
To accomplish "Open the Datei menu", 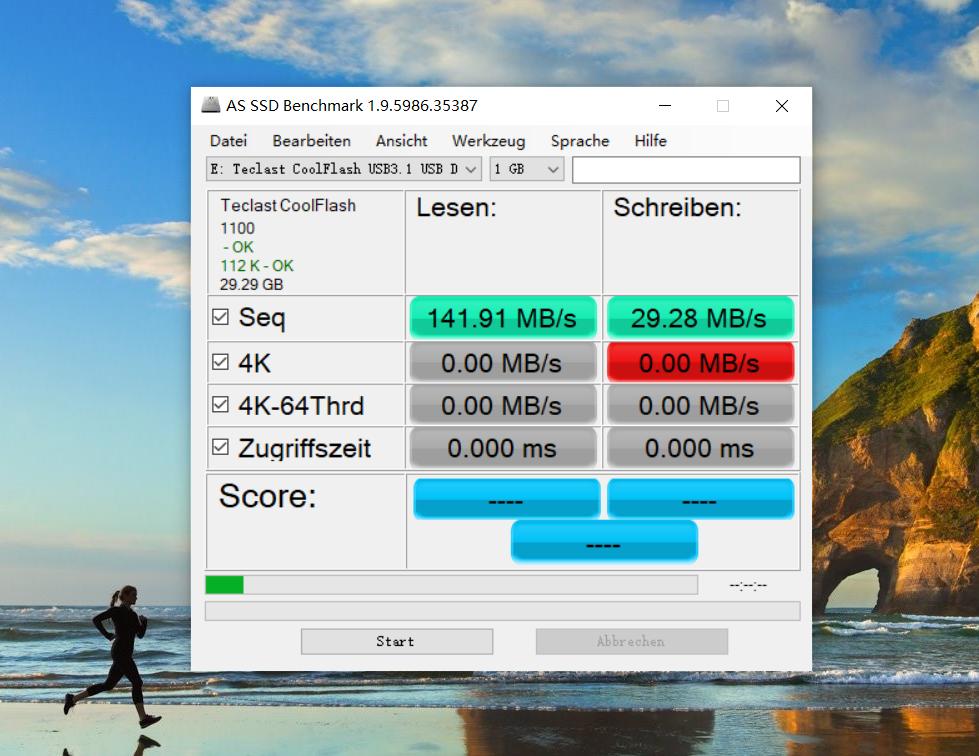I will click(x=228, y=141).
